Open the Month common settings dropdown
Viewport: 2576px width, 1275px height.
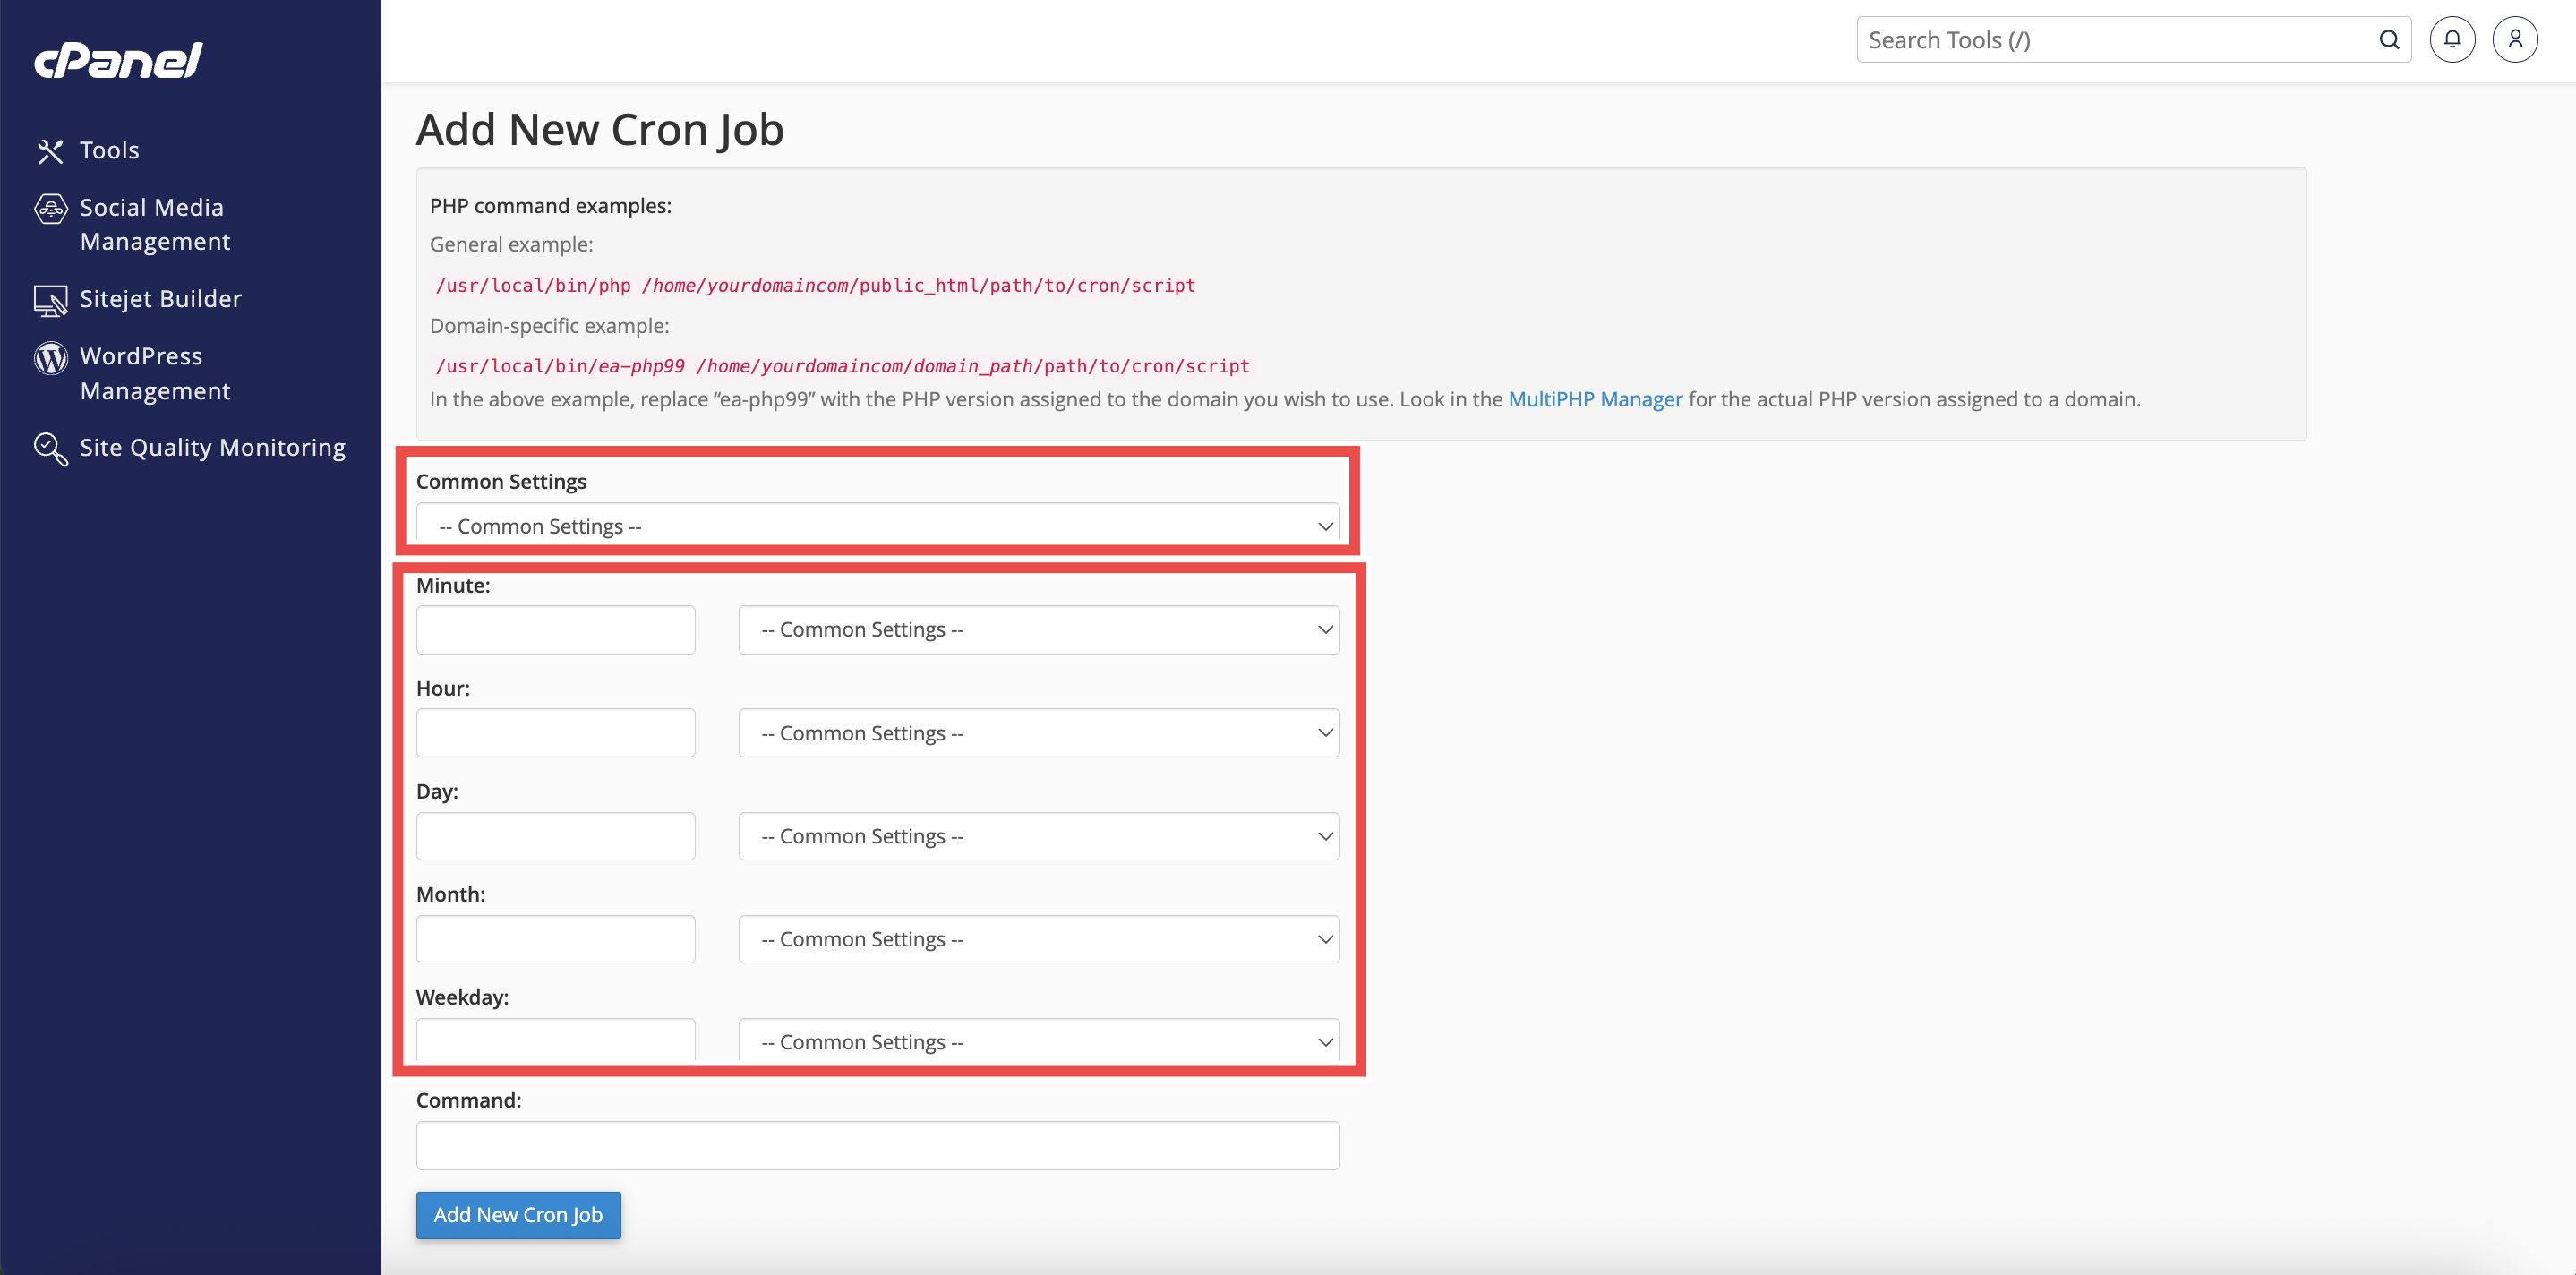click(1038, 939)
